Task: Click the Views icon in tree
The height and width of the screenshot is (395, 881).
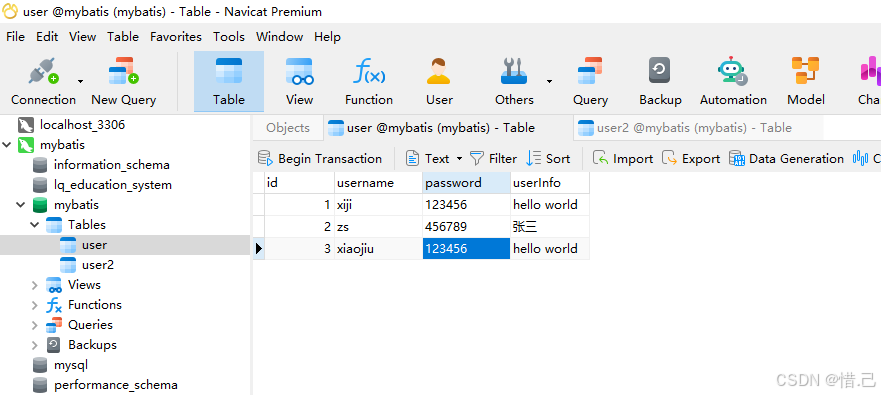Action: [x=54, y=285]
